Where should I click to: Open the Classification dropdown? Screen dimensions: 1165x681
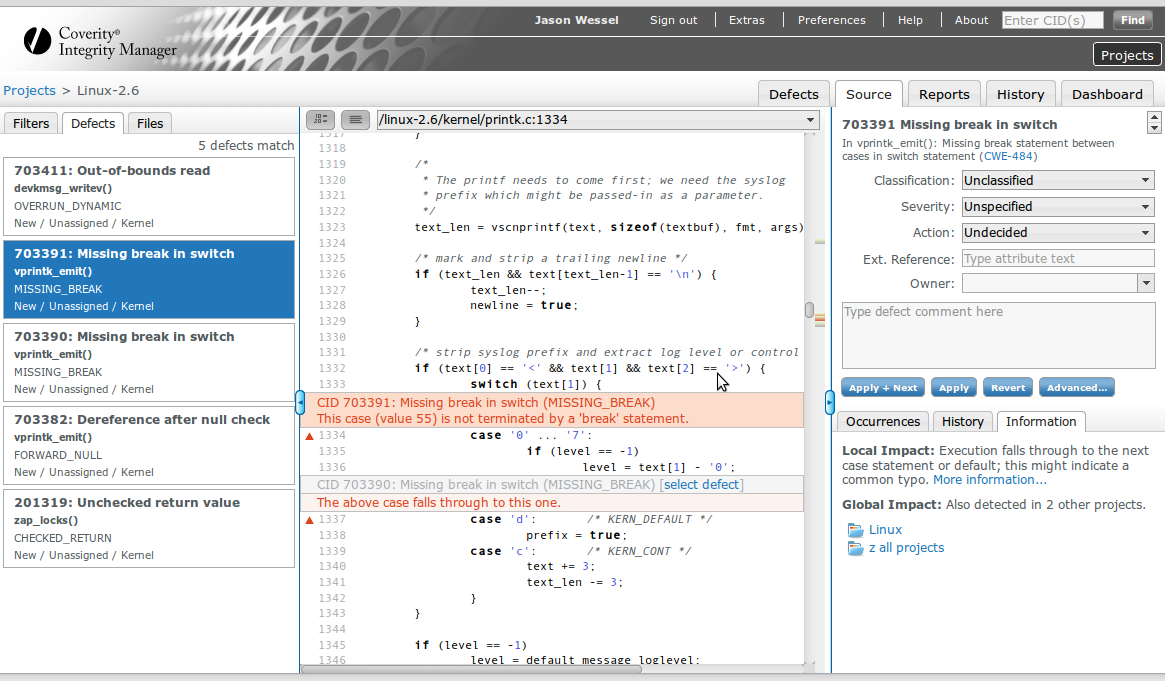(1058, 181)
